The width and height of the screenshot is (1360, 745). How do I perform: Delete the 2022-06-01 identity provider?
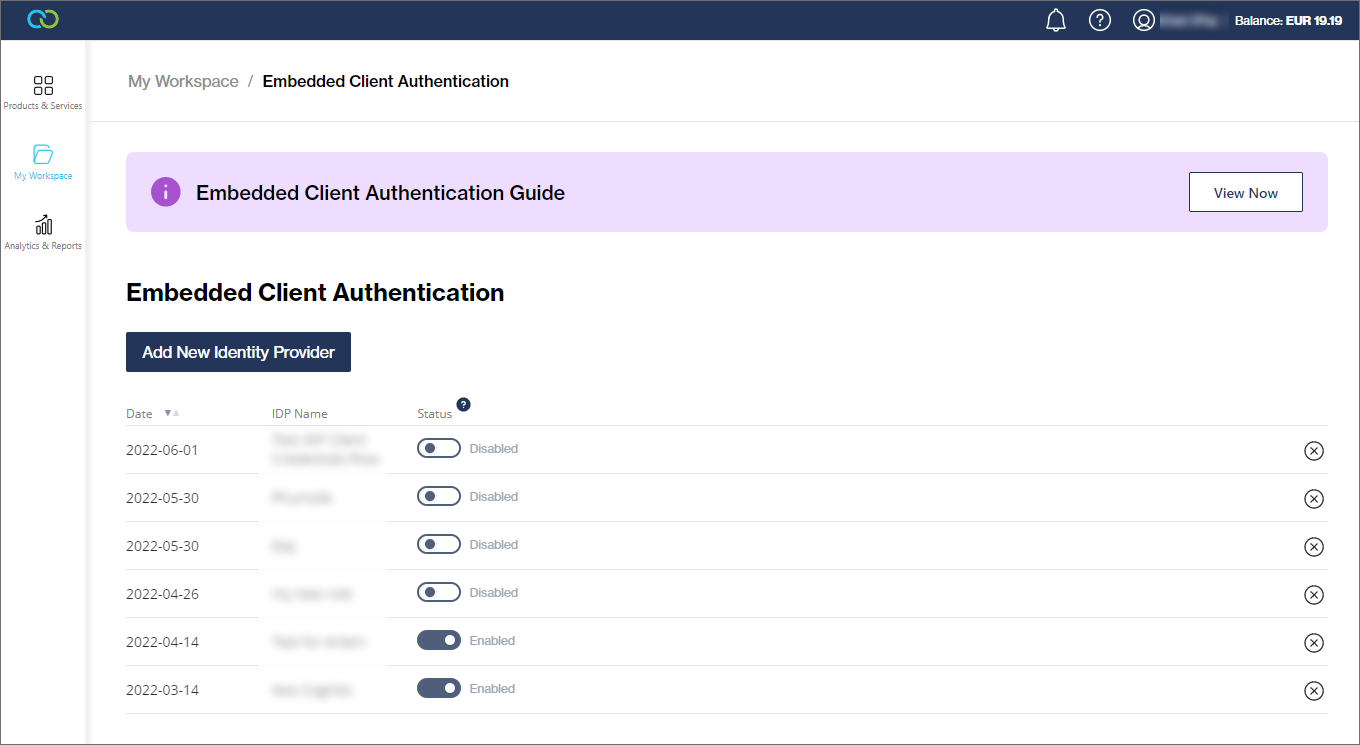1314,451
